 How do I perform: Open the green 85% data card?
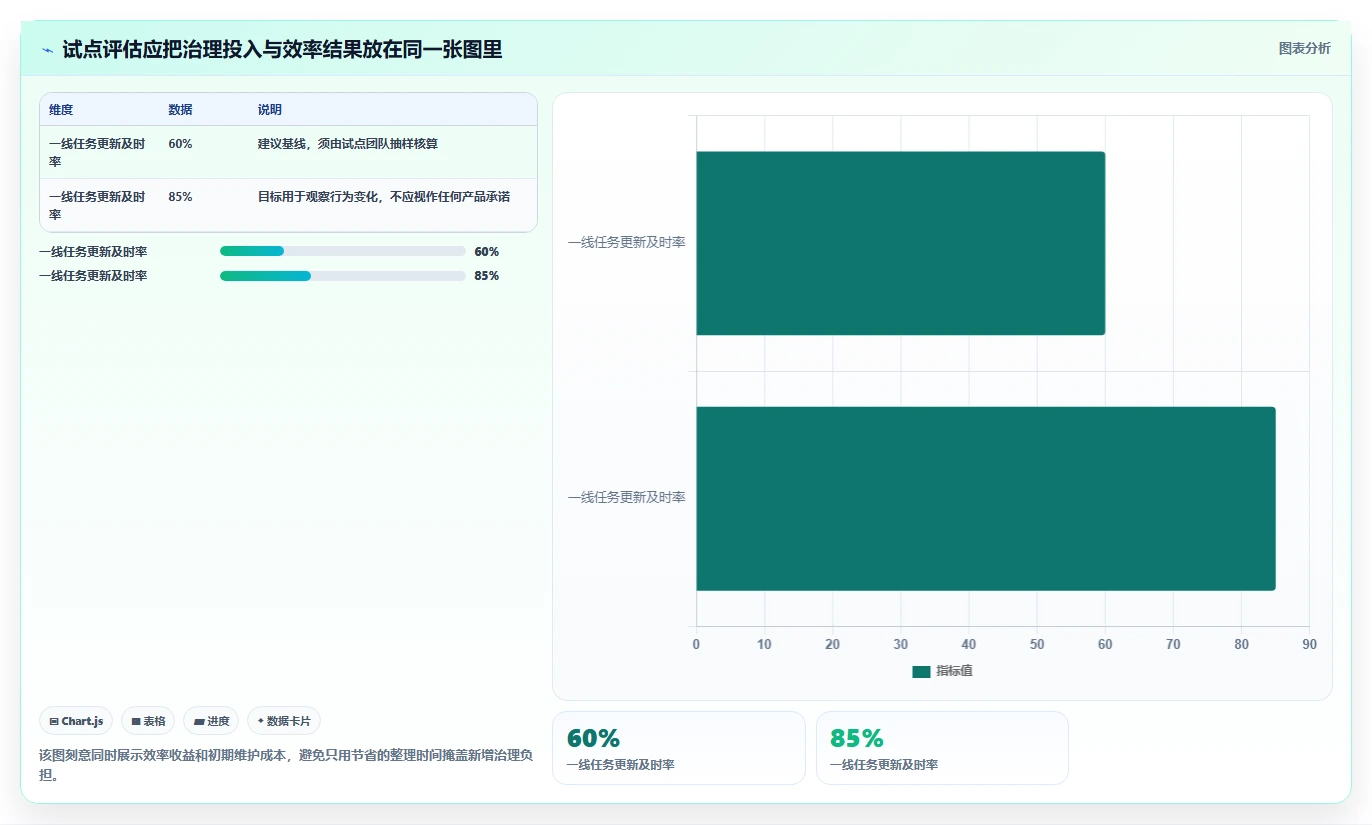coord(942,748)
